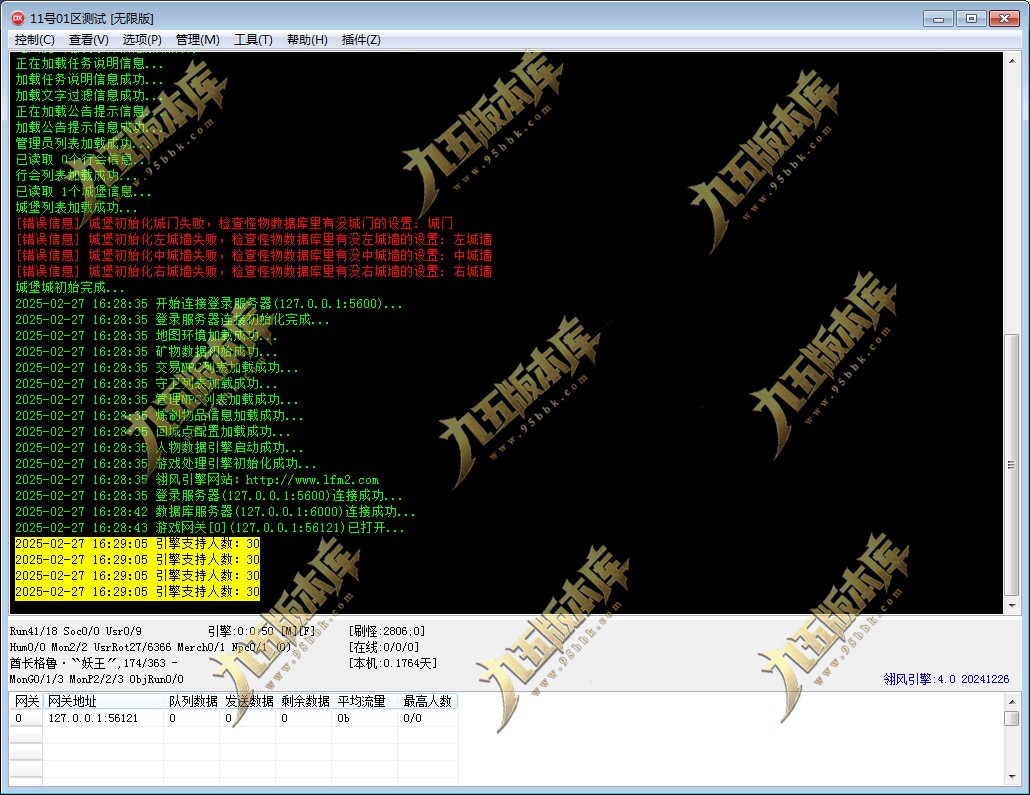Screen dimensions: 1030x795
Task: Open the 工具(T) menu
Action: coord(253,40)
